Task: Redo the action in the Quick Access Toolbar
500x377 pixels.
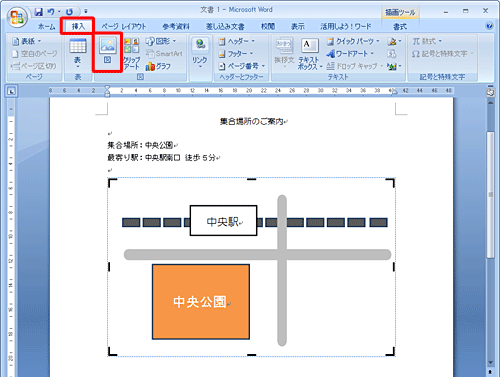Action: 69,12
